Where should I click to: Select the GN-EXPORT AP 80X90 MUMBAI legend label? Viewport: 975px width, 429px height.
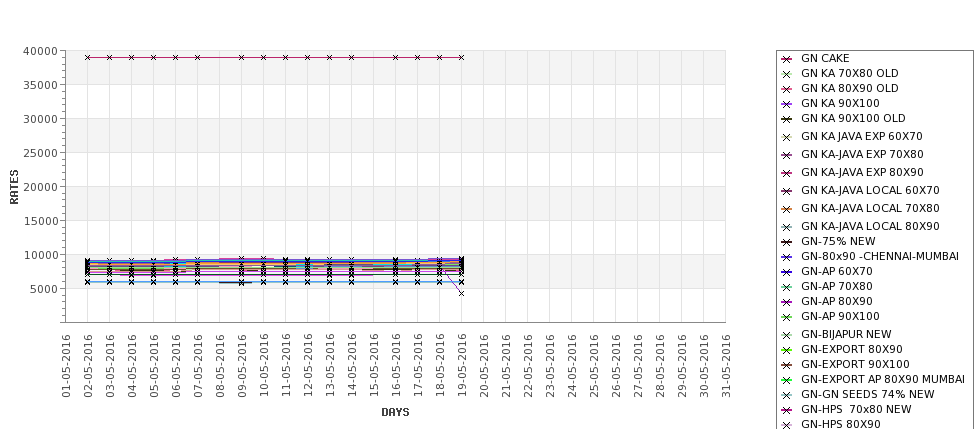coord(883,379)
